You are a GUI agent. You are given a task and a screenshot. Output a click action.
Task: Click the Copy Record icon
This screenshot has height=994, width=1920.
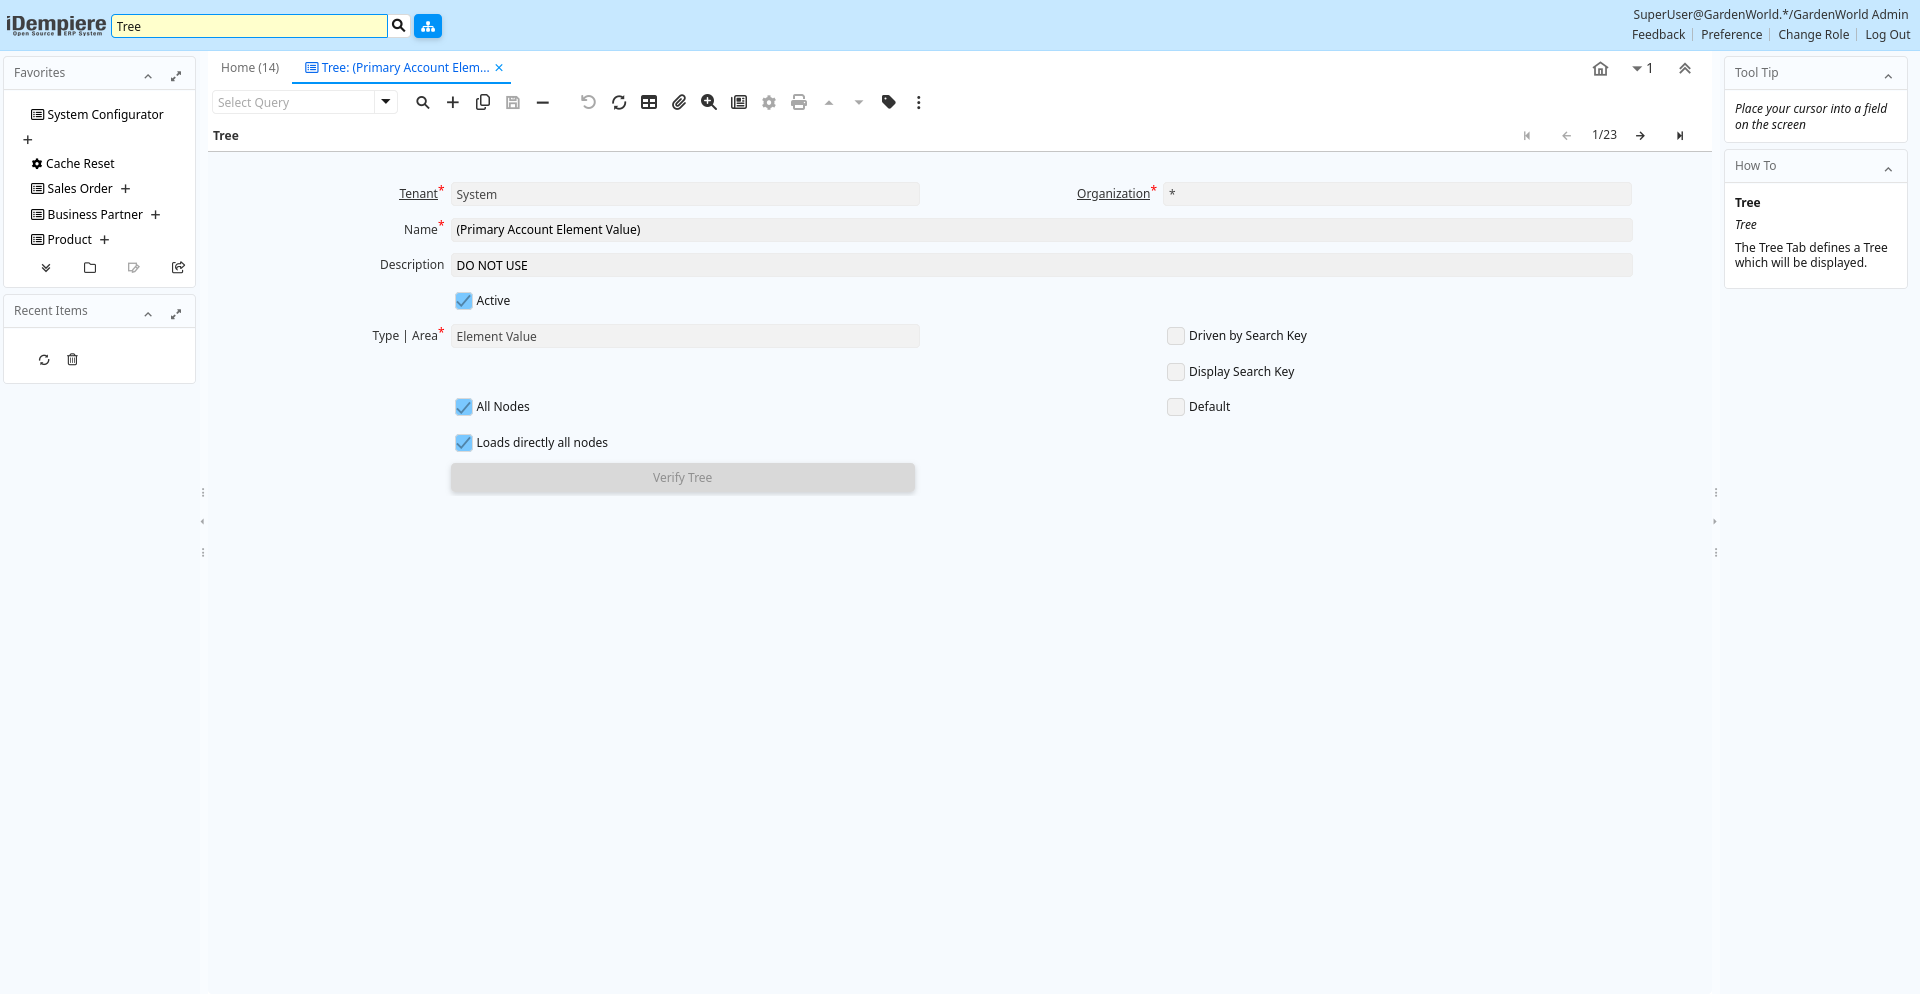point(483,102)
